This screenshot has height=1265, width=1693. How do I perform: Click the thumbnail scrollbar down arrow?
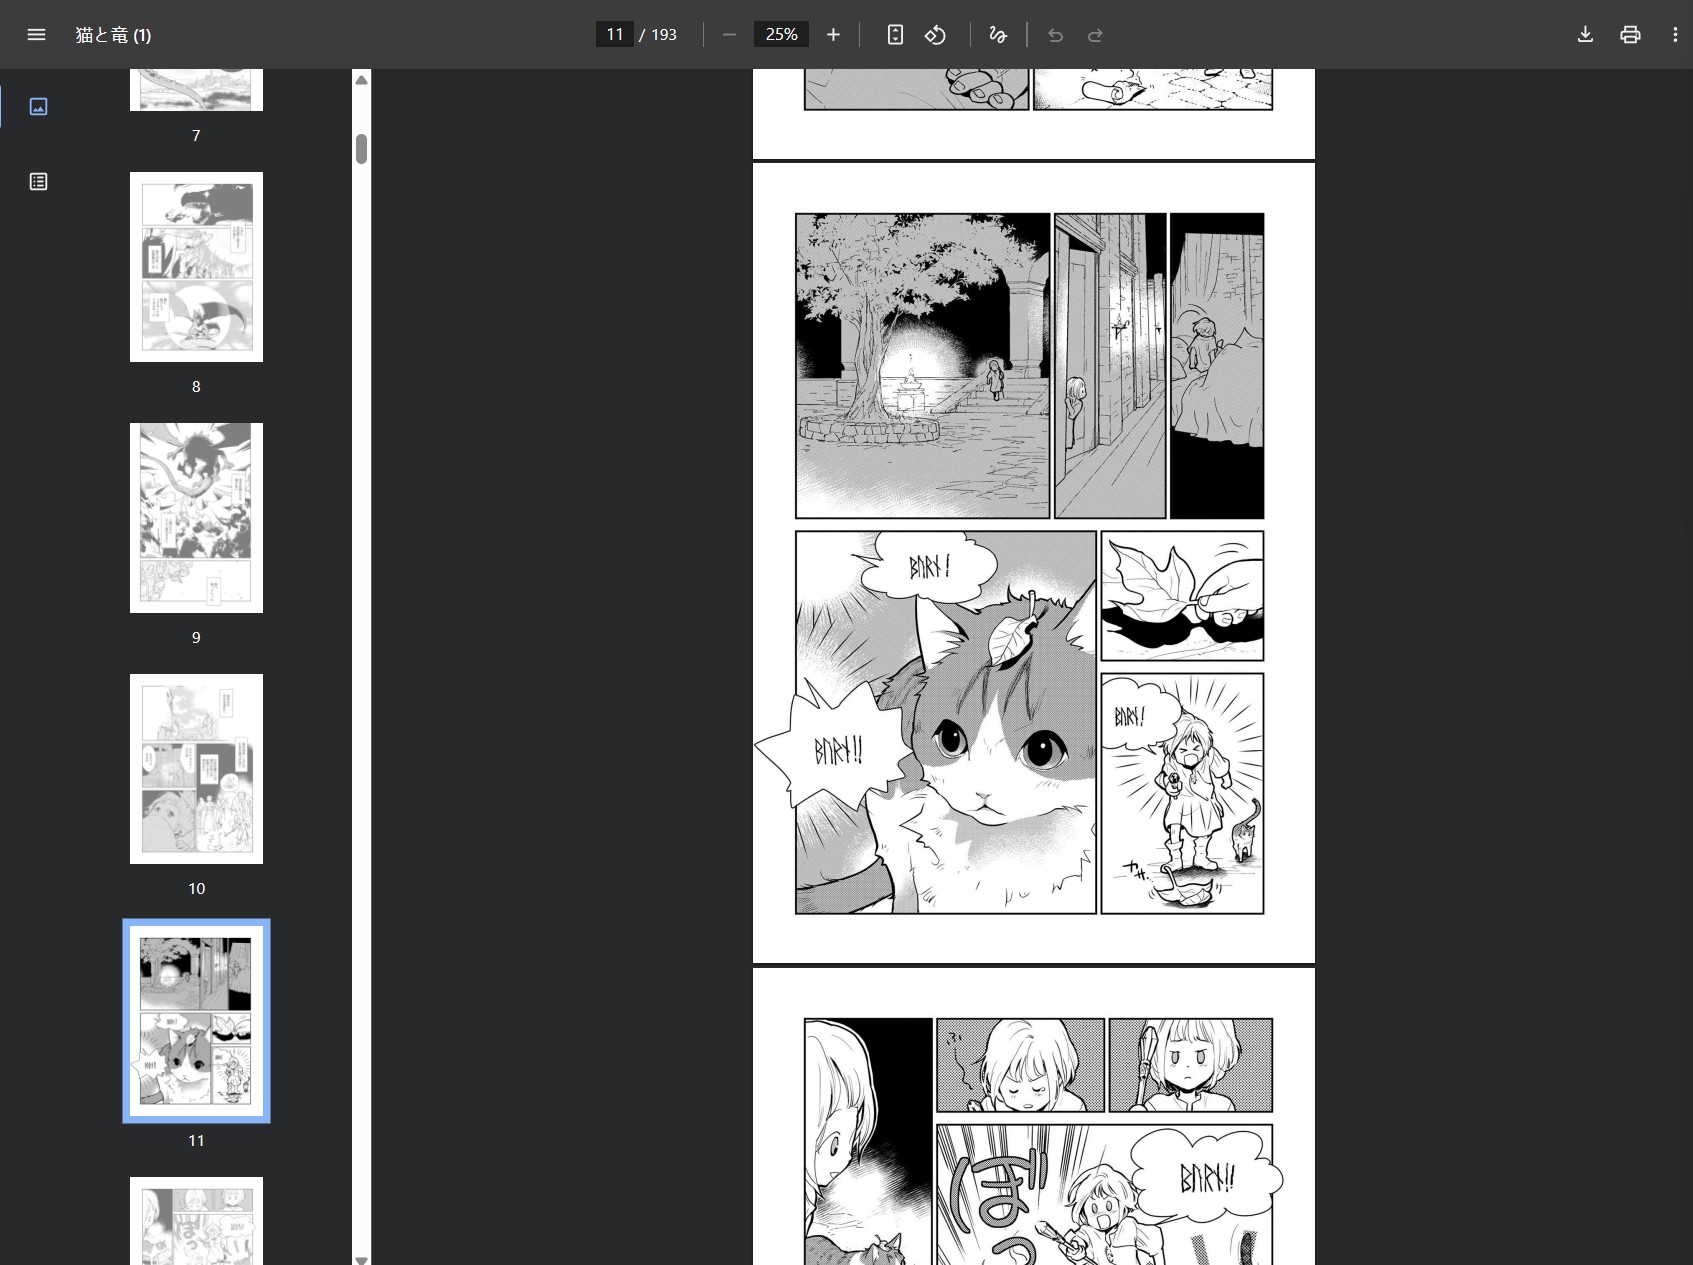pyautogui.click(x=362, y=1258)
